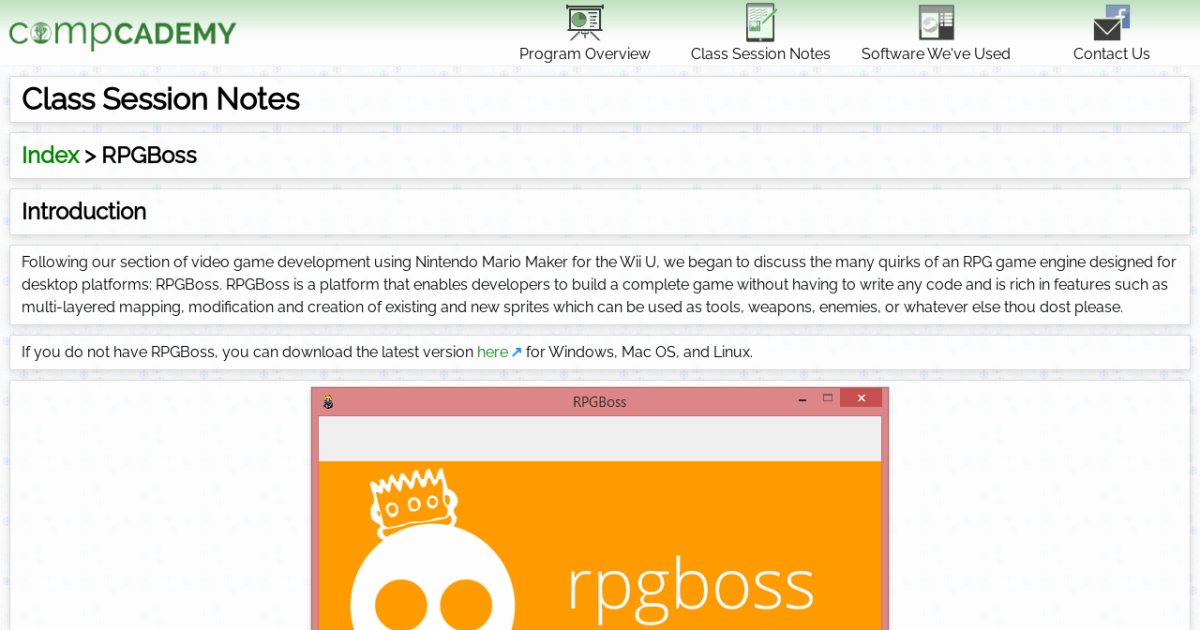Click the Software We've Used icon
This screenshot has width=1200, height=630.
tap(936, 22)
